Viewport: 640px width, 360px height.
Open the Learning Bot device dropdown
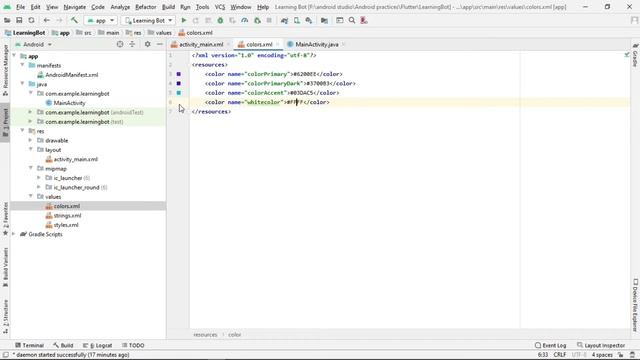pyautogui.click(x=149, y=20)
